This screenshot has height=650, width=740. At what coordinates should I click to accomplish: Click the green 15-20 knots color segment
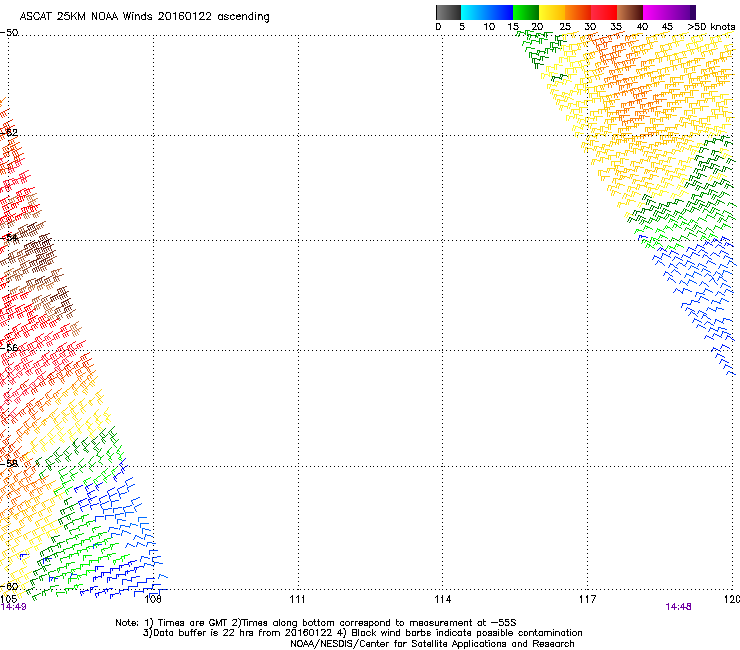[x=526, y=12]
